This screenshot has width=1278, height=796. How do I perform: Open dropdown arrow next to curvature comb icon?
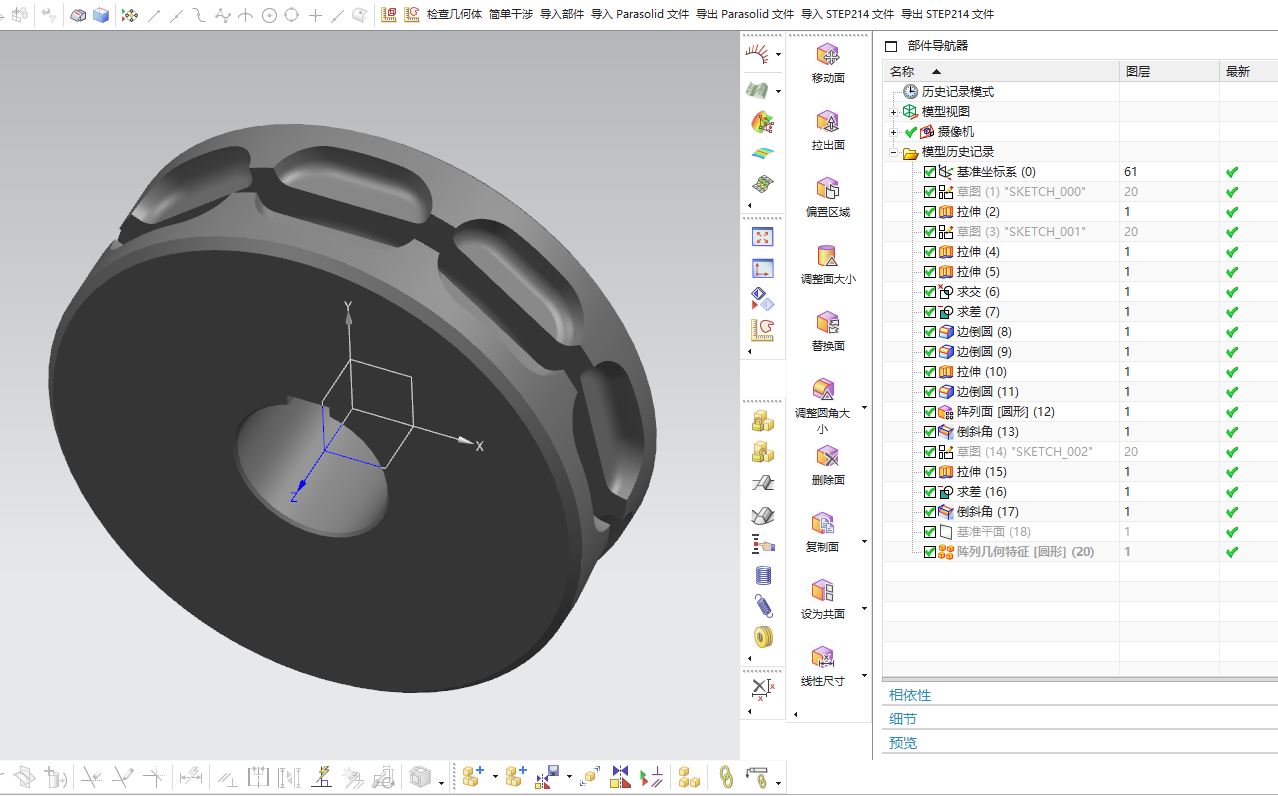coord(778,55)
